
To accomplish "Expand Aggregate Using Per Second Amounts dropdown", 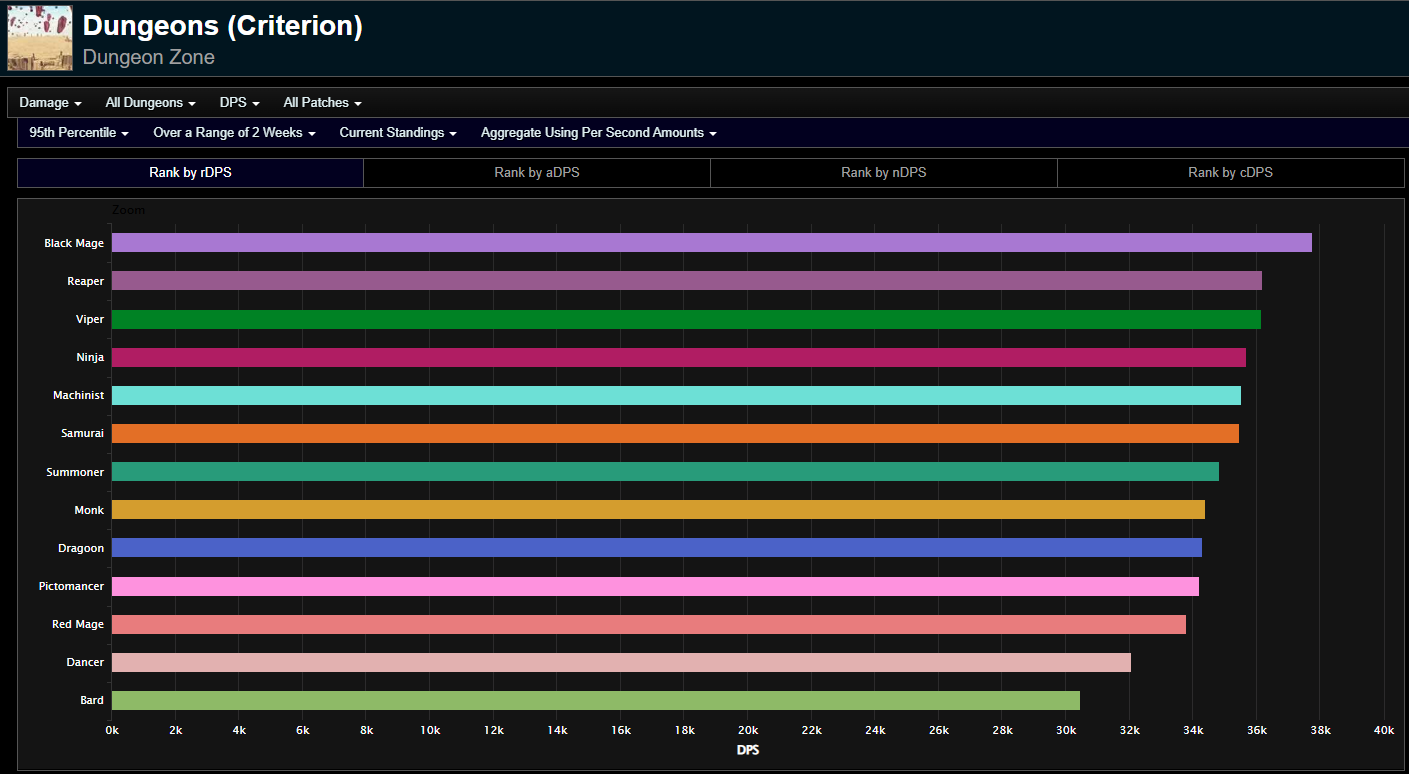I will click(599, 133).
